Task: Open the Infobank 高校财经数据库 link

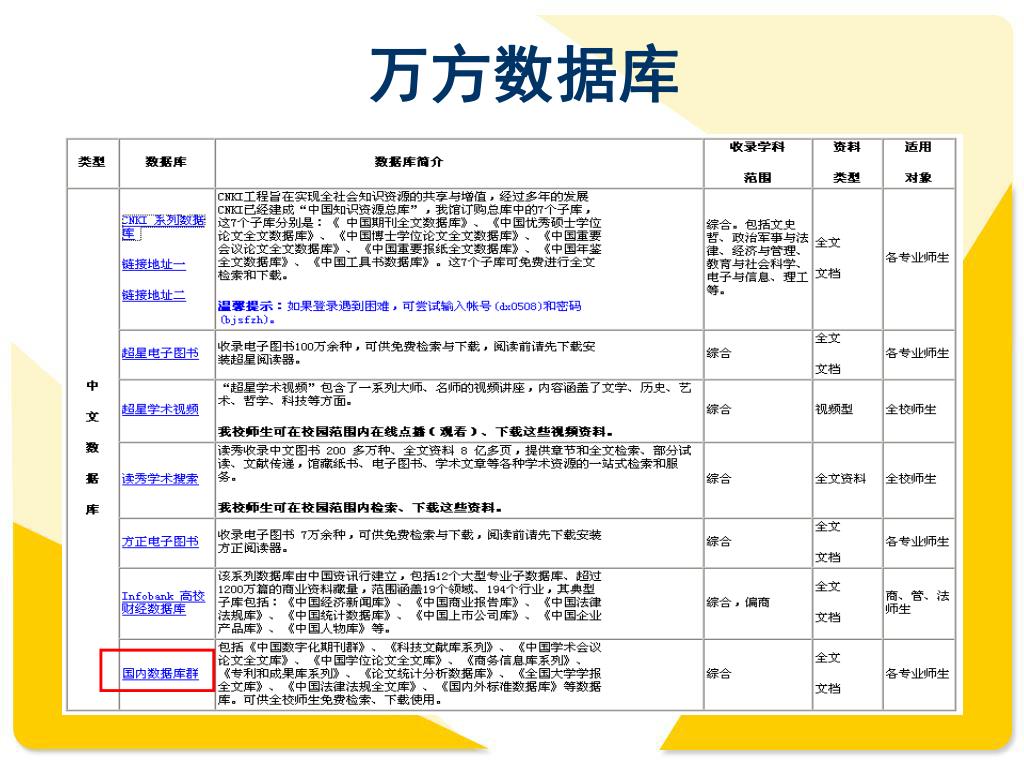Action: tap(163, 602)
